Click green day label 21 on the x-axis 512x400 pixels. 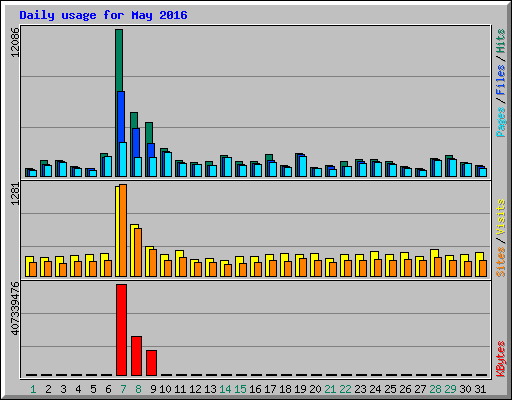[330, 389]
